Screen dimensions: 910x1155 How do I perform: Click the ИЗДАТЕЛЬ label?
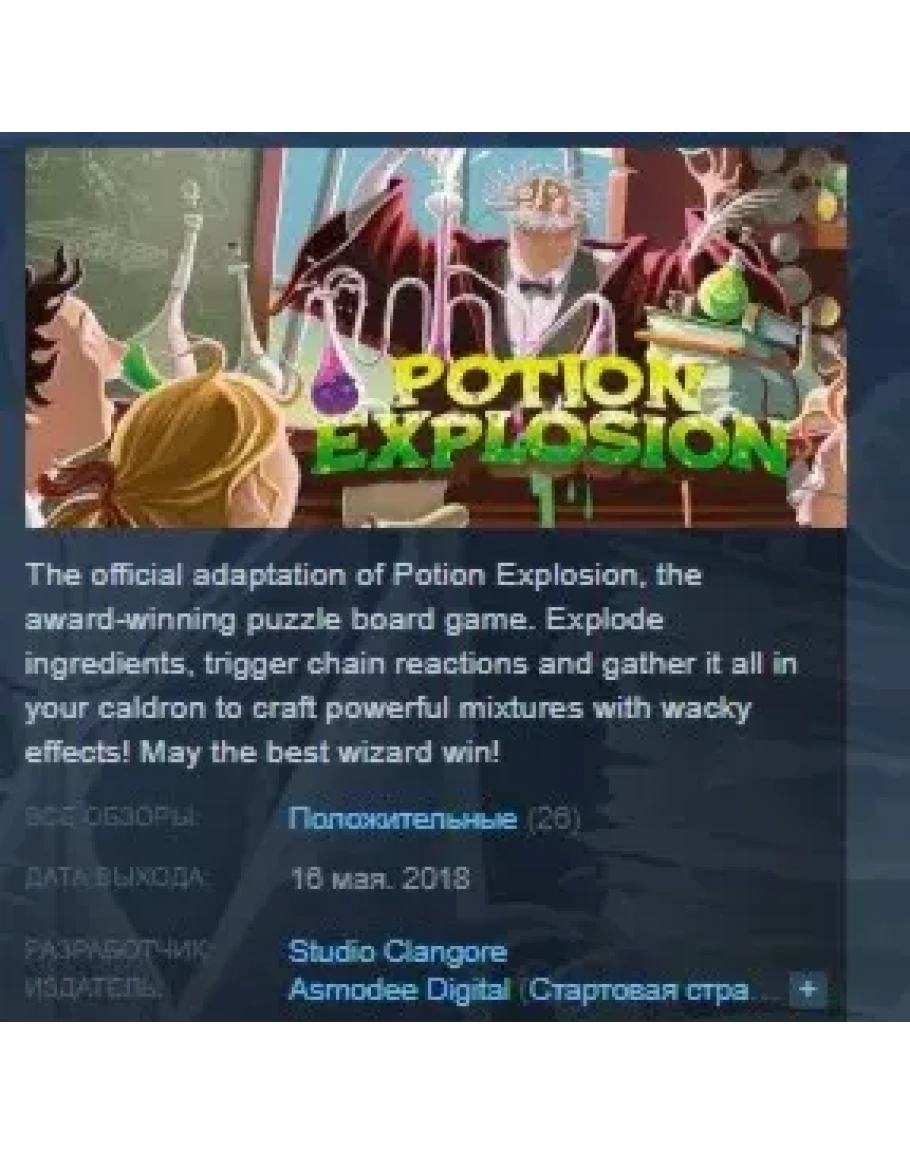coord(91,989)
